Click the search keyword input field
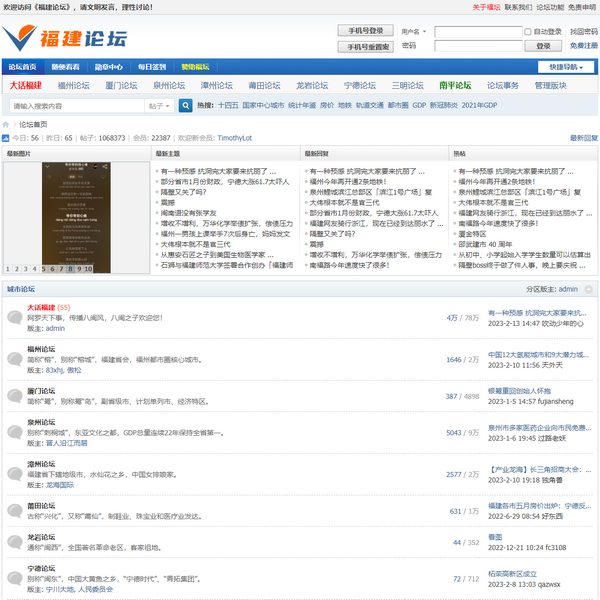This screenshot has width=600, height=600. (x=75, y=105)
